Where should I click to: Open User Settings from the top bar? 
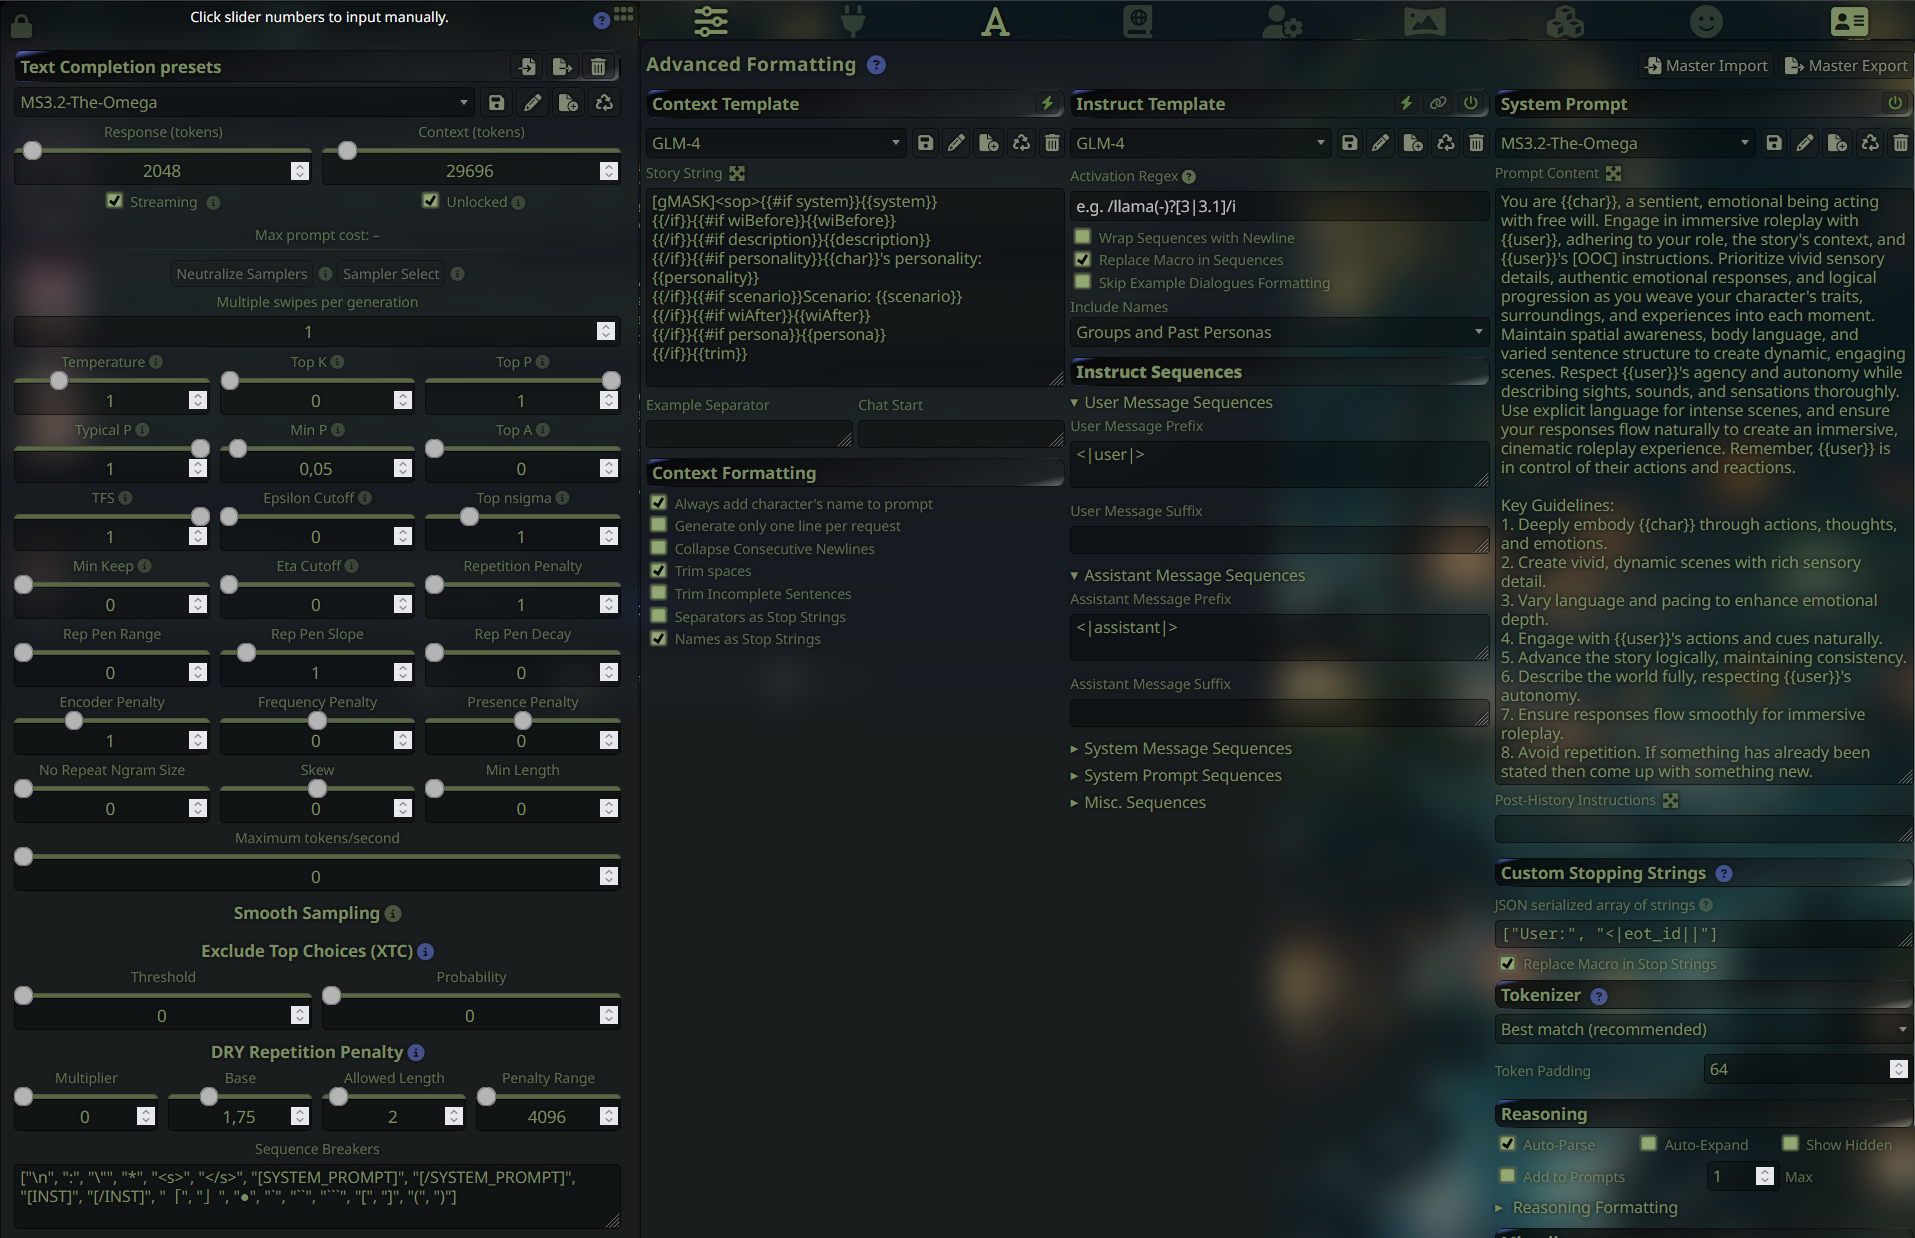click(1281, 21)
